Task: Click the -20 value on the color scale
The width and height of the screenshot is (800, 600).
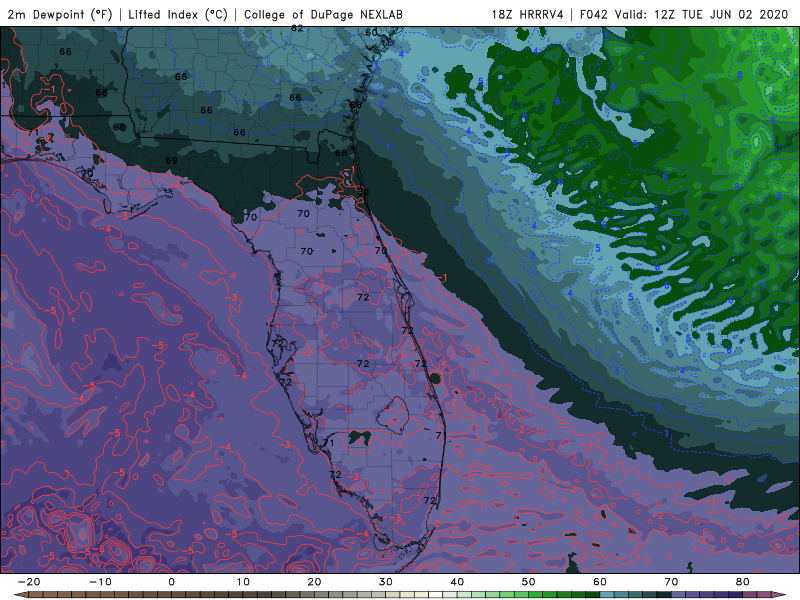Action: pos(29,582)
